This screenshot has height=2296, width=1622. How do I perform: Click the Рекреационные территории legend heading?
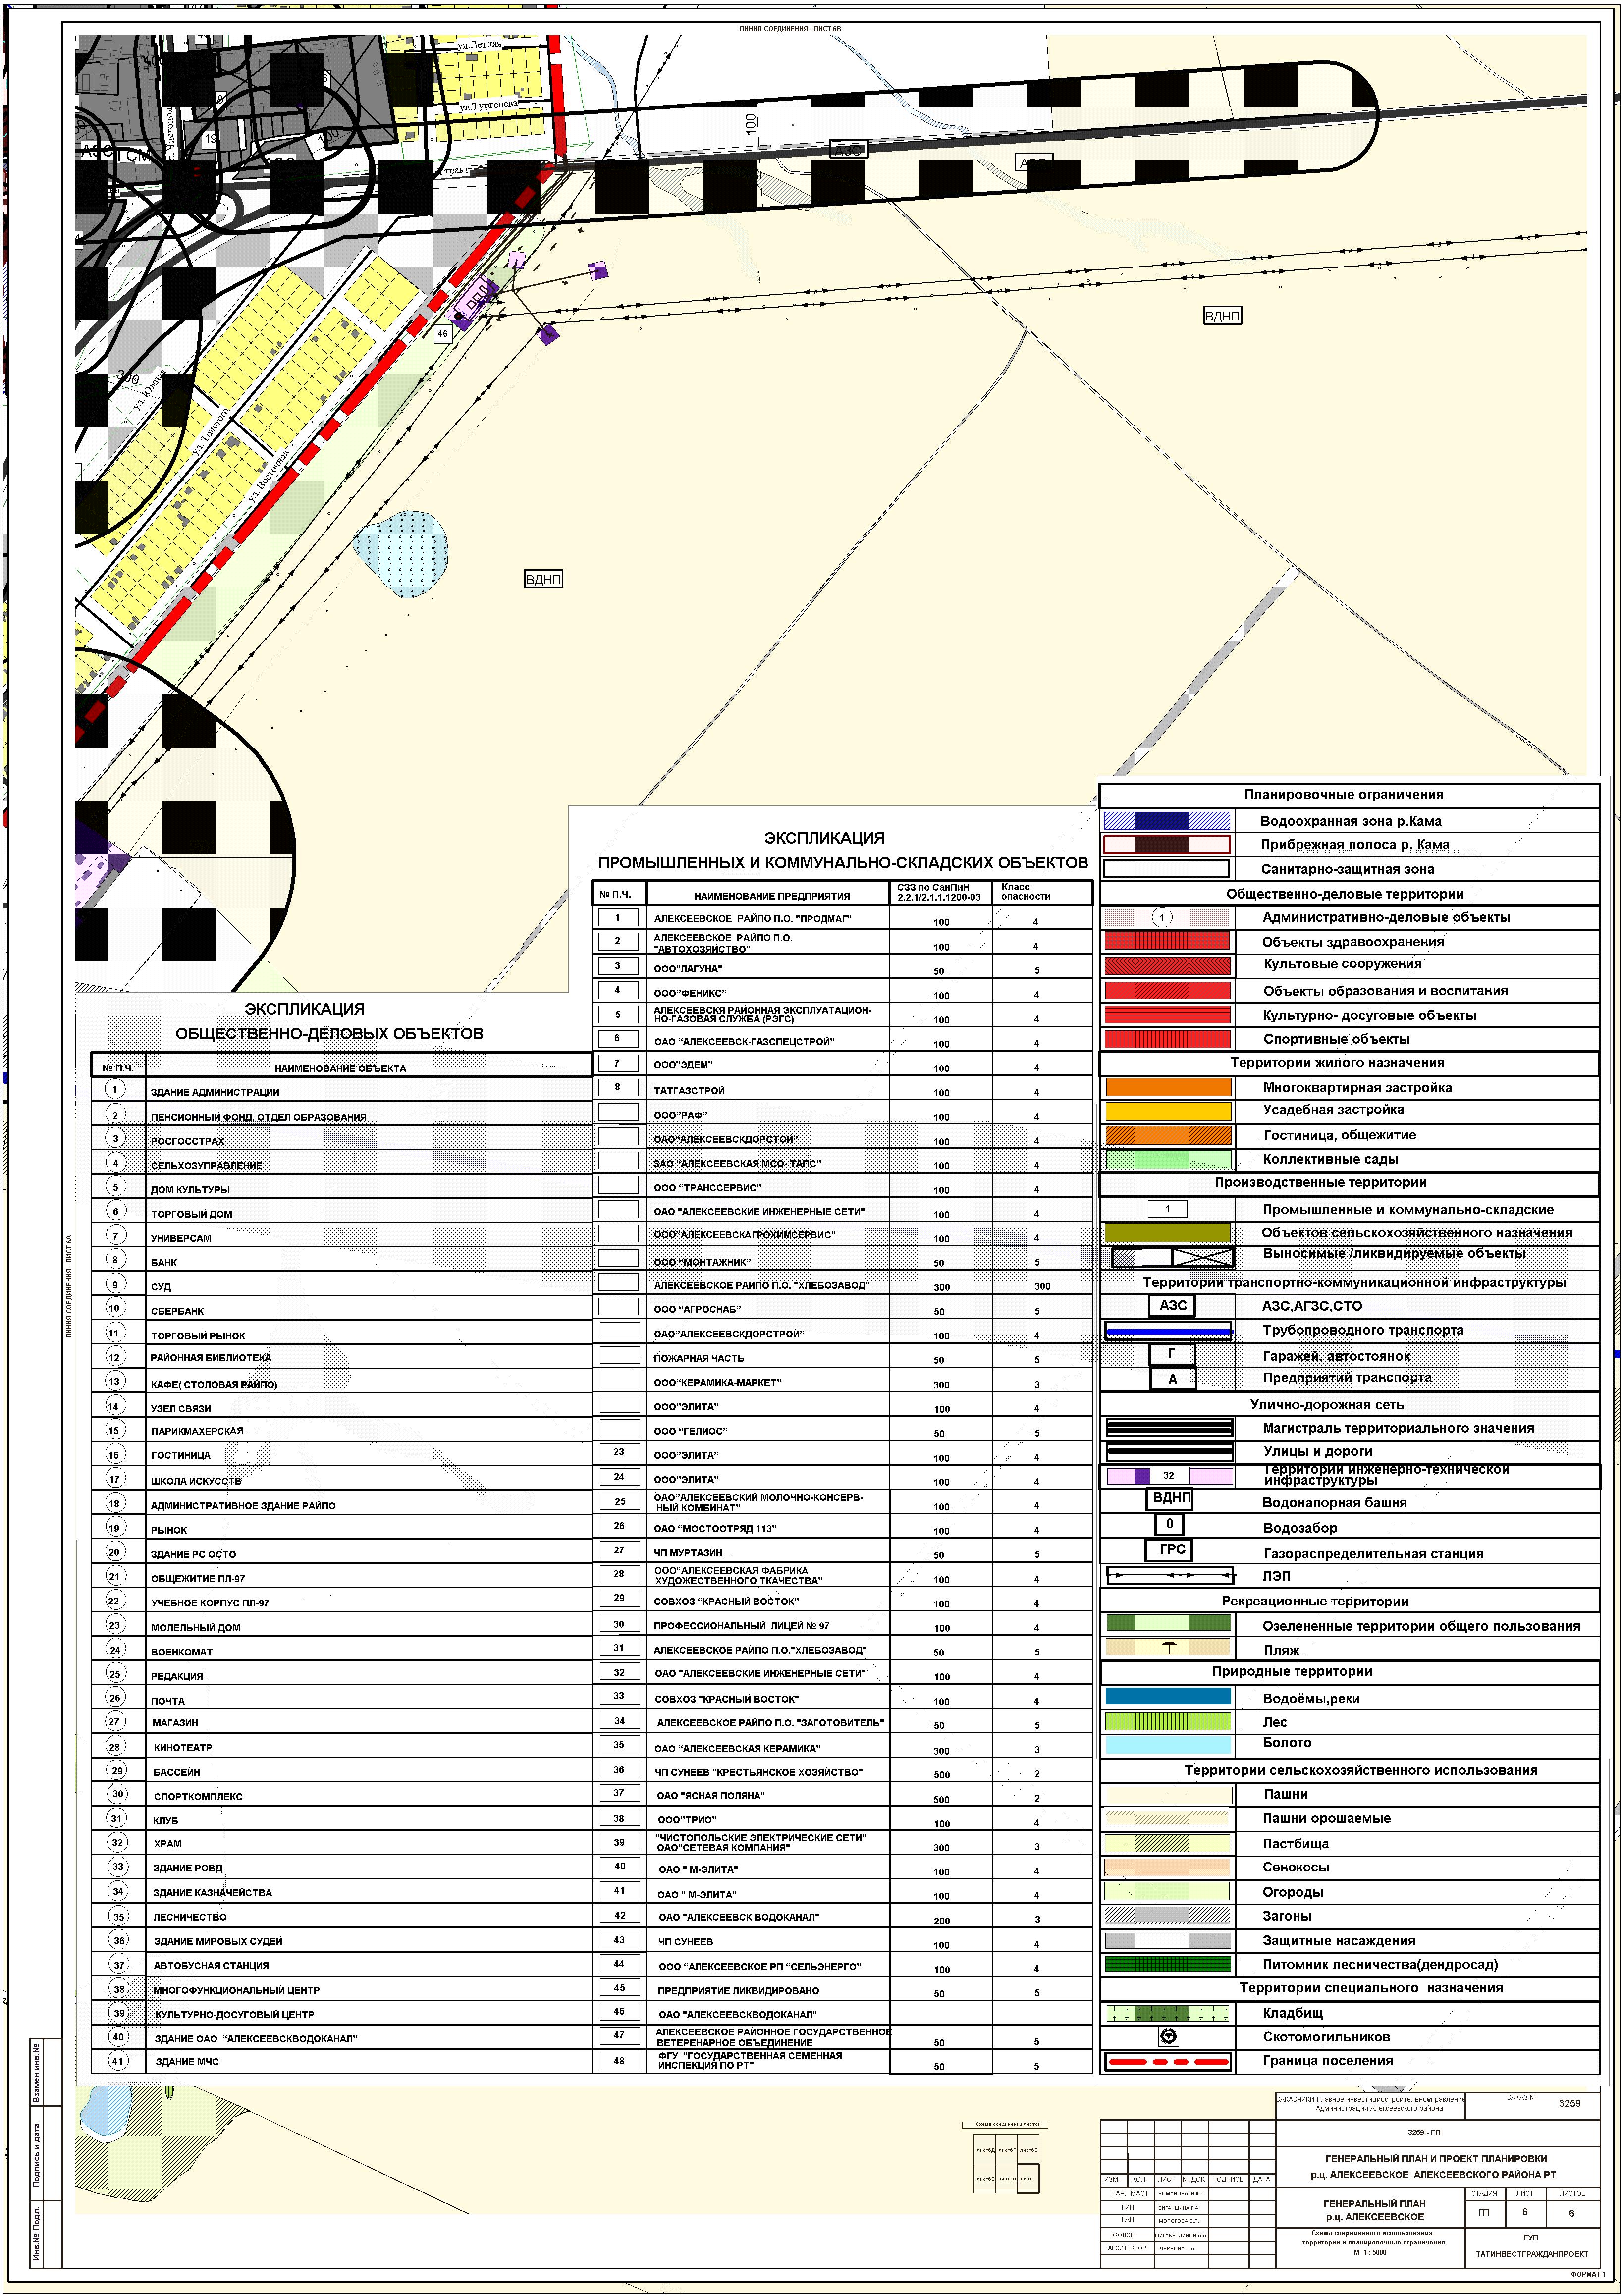coord(1315,1601)
